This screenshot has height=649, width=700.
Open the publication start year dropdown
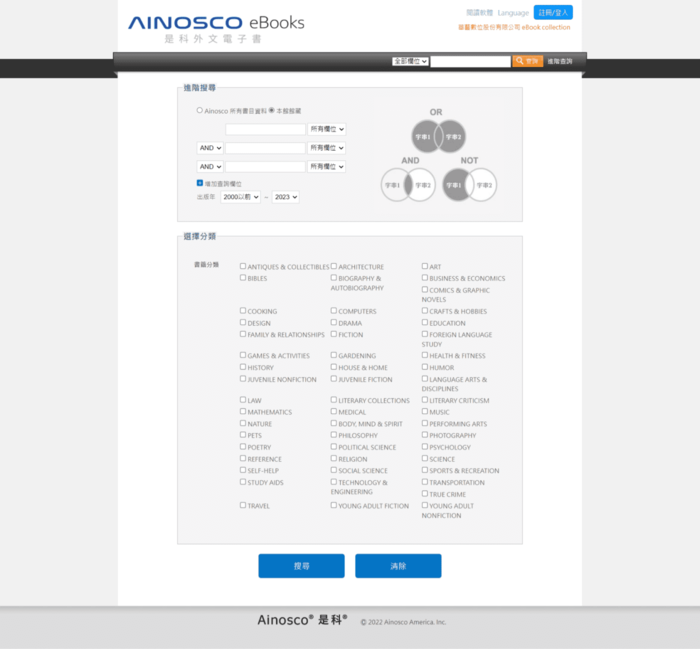pyautogui.click(x=241, y=197)
